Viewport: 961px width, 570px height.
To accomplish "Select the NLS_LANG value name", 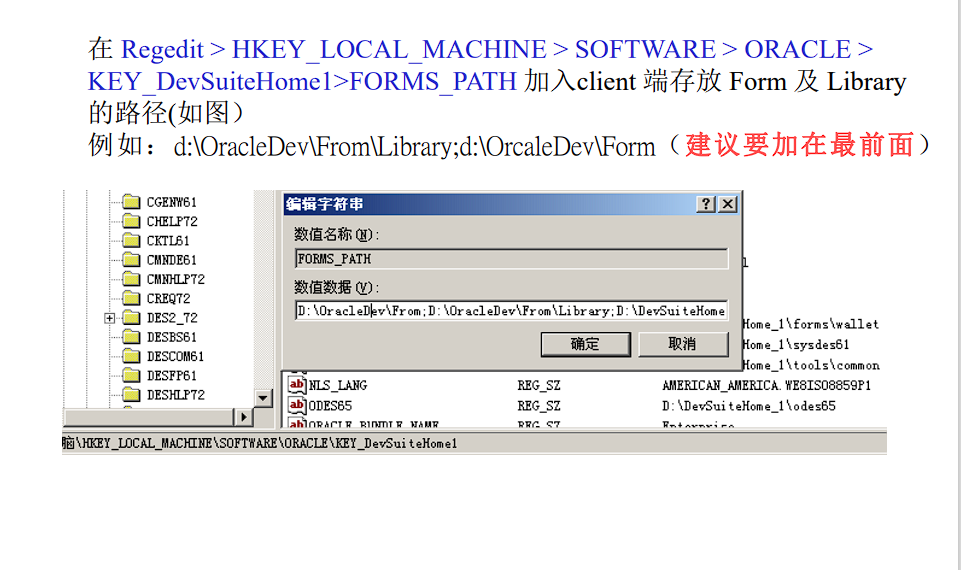I will (338, 385).
